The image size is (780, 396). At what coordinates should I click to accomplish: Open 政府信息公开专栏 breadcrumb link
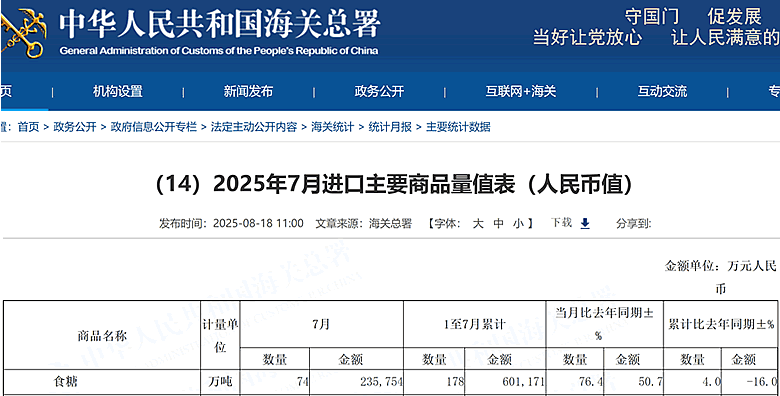[154, 127]
